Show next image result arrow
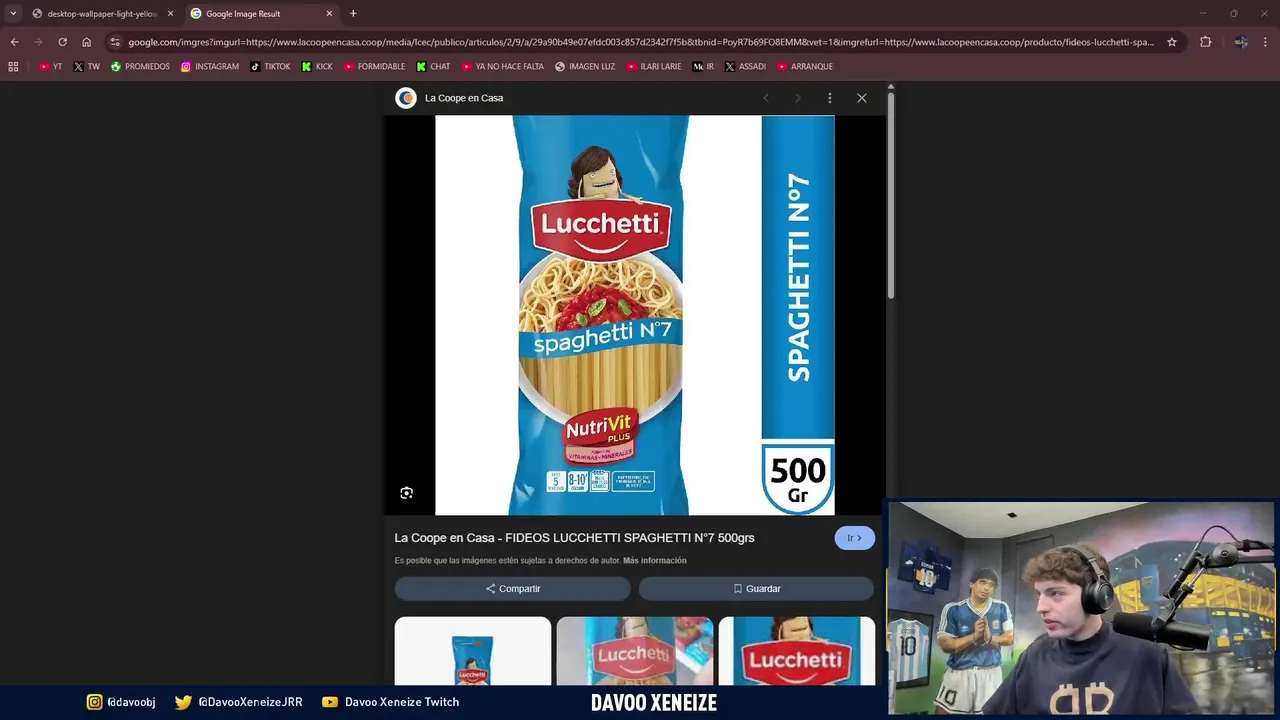Image resolution: width=1280 pixels, height=720 pixels. 798,98
